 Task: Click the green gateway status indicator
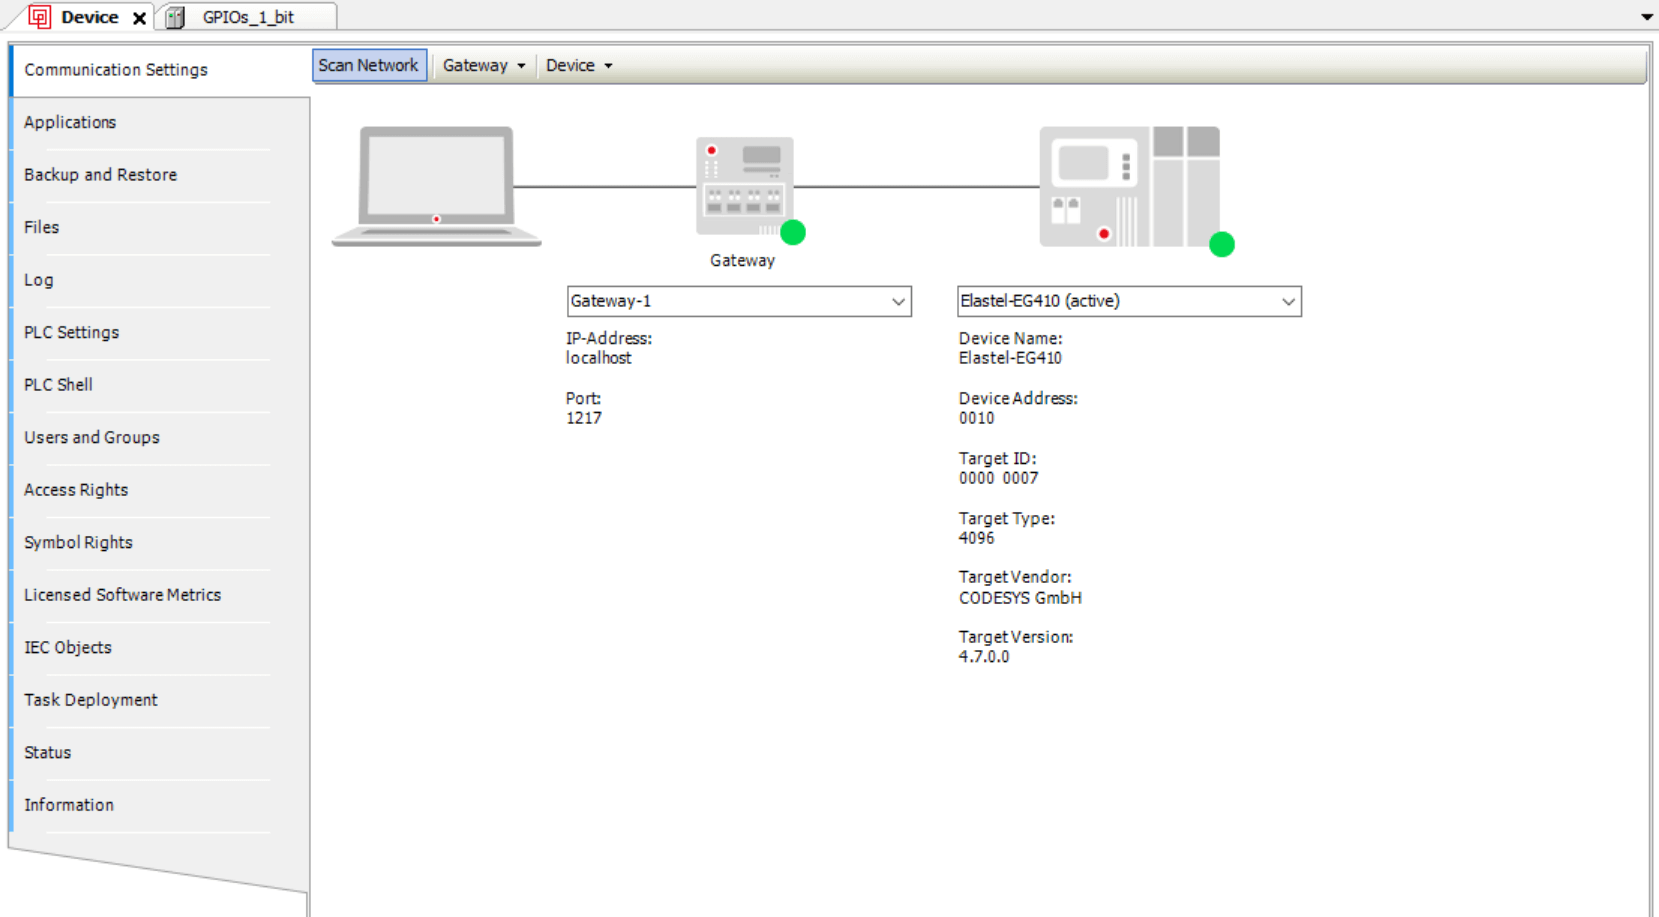point(793,233)
